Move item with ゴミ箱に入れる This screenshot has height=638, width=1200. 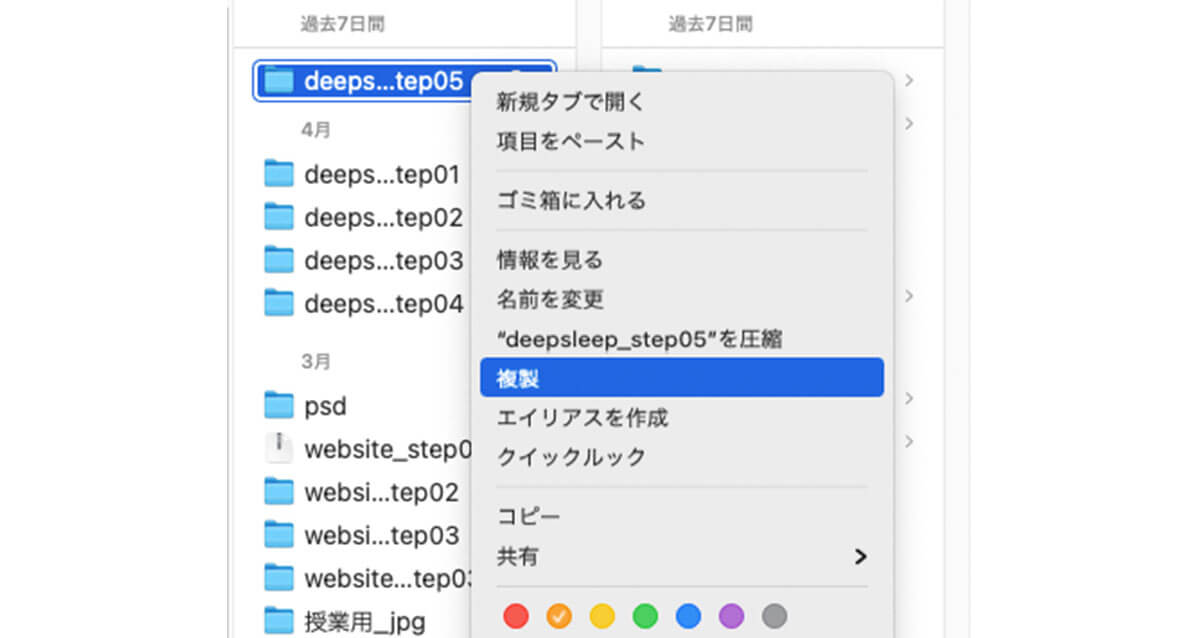tap(571, 201)
